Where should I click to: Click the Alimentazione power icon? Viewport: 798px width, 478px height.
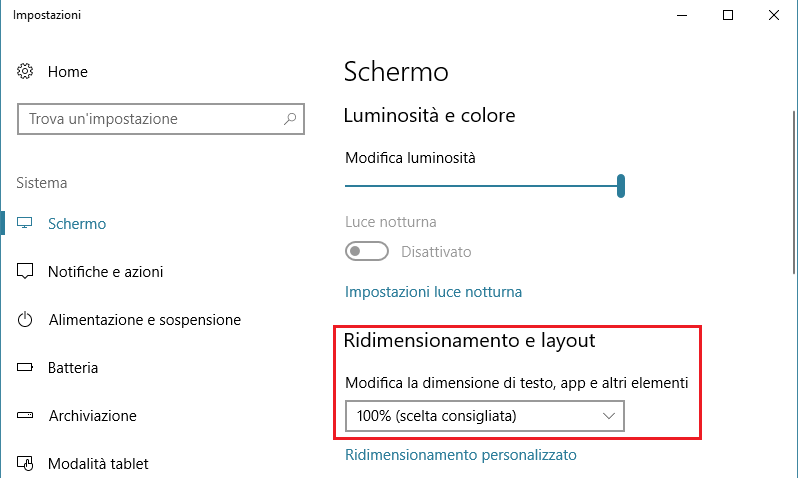(x=26, y=320)
